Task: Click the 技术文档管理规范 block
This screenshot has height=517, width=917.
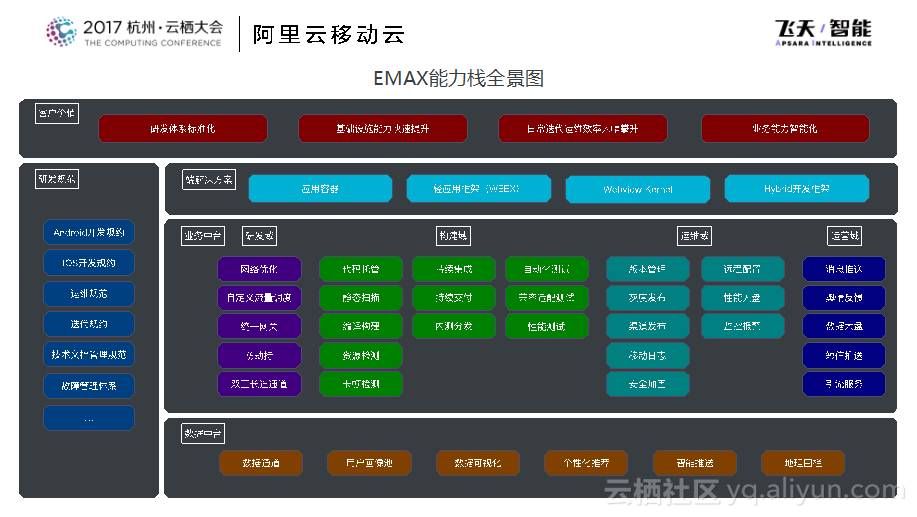Action: click(x=89, y=354)
